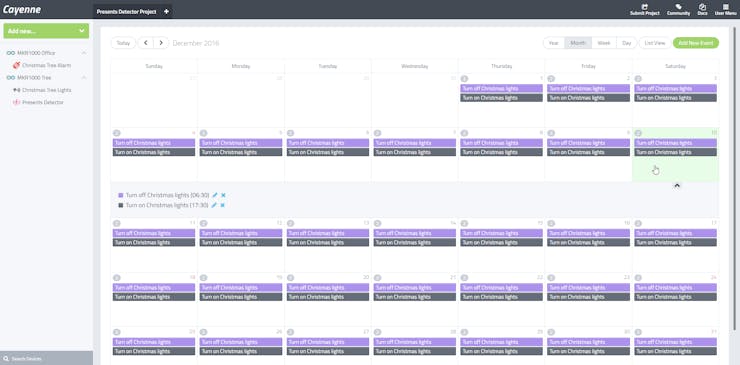Click the event count badge on December 3
This screenshot has height=365, width=740.
pyautogui.click(x=638, y=79)
